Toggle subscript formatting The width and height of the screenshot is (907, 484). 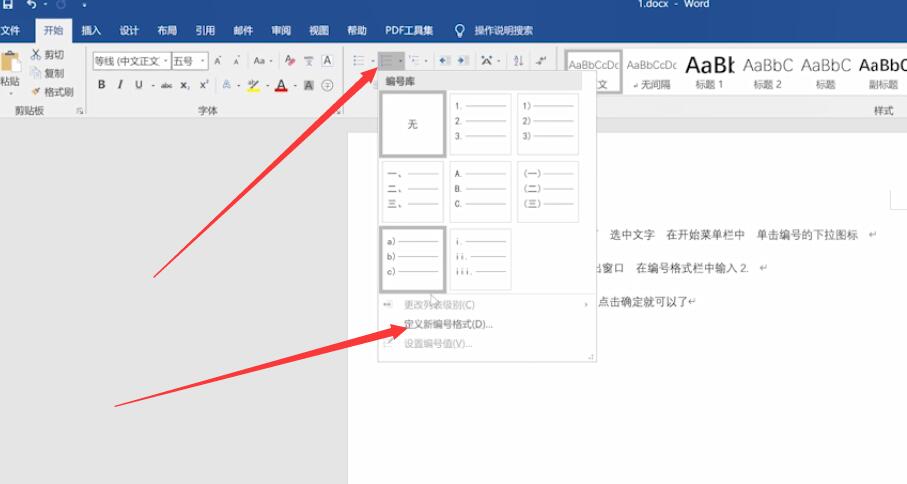[x=185, y=86]
